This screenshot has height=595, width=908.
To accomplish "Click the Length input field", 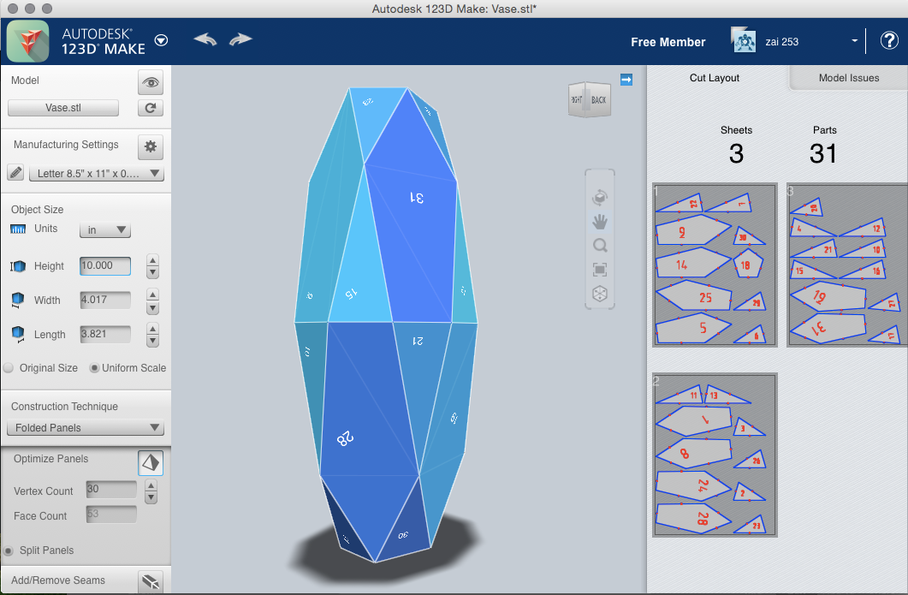I will click(x=105, y=334).
